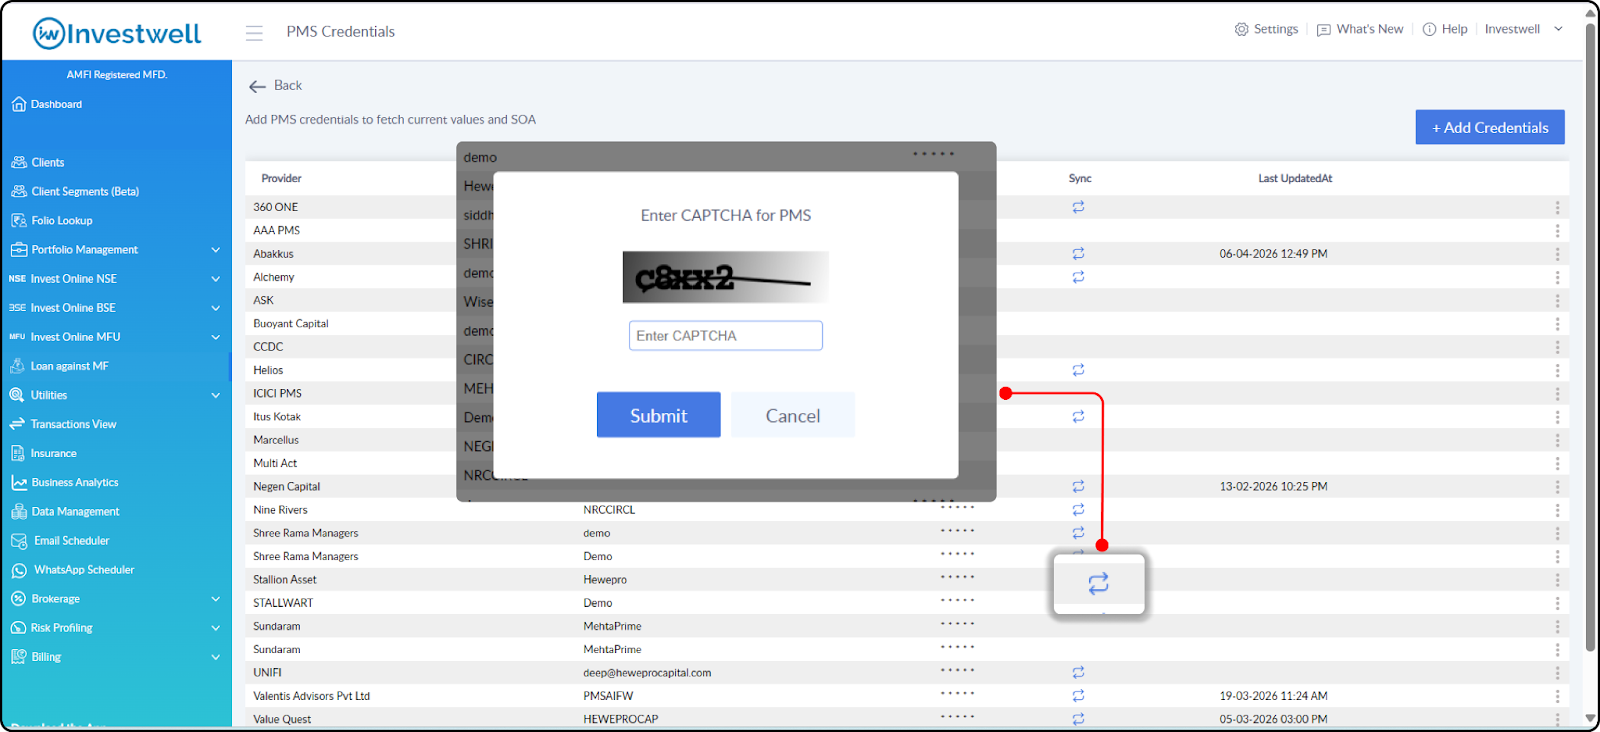Viewport: 1600px width, 732px height.
Task: Click the CAPTCHA image
Action: (726, 277)
